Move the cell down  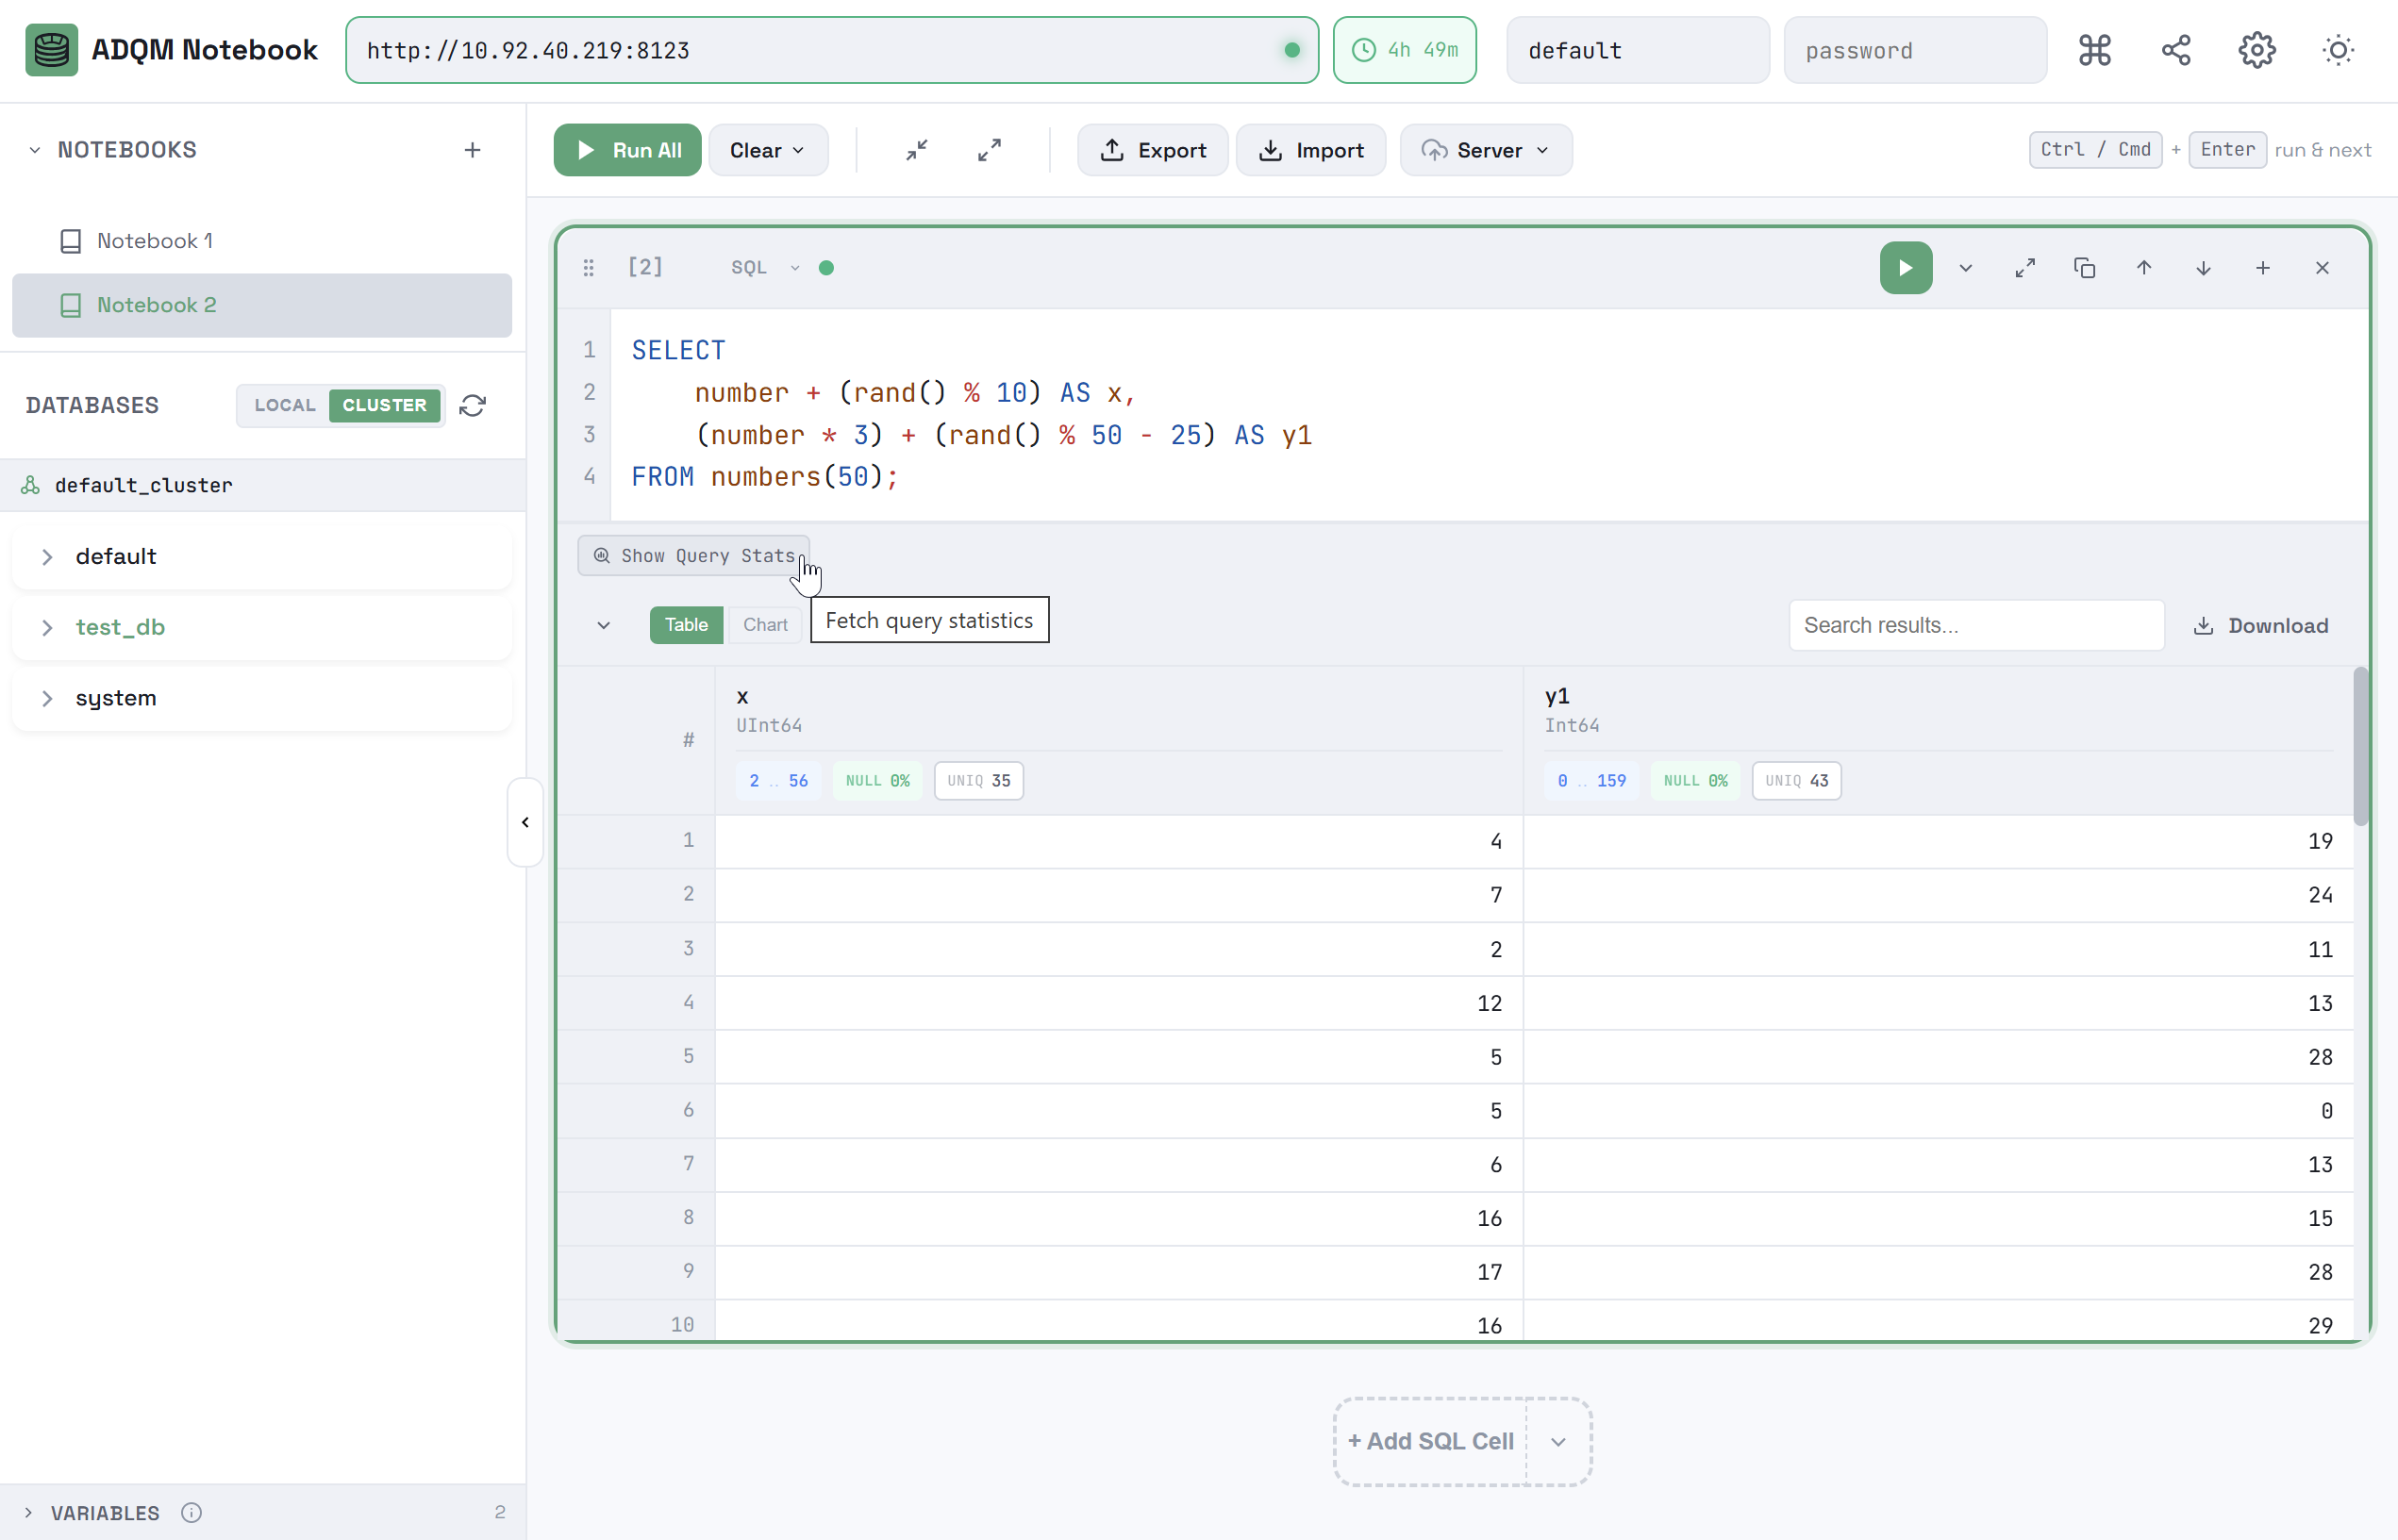[x=2202, y=267]
